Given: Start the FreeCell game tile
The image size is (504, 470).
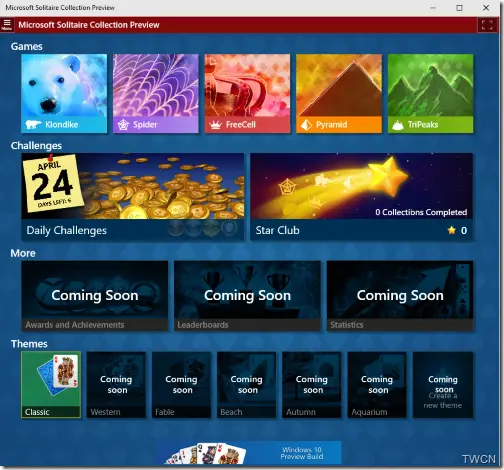Looking at the screenshot, I should [247, 94].
